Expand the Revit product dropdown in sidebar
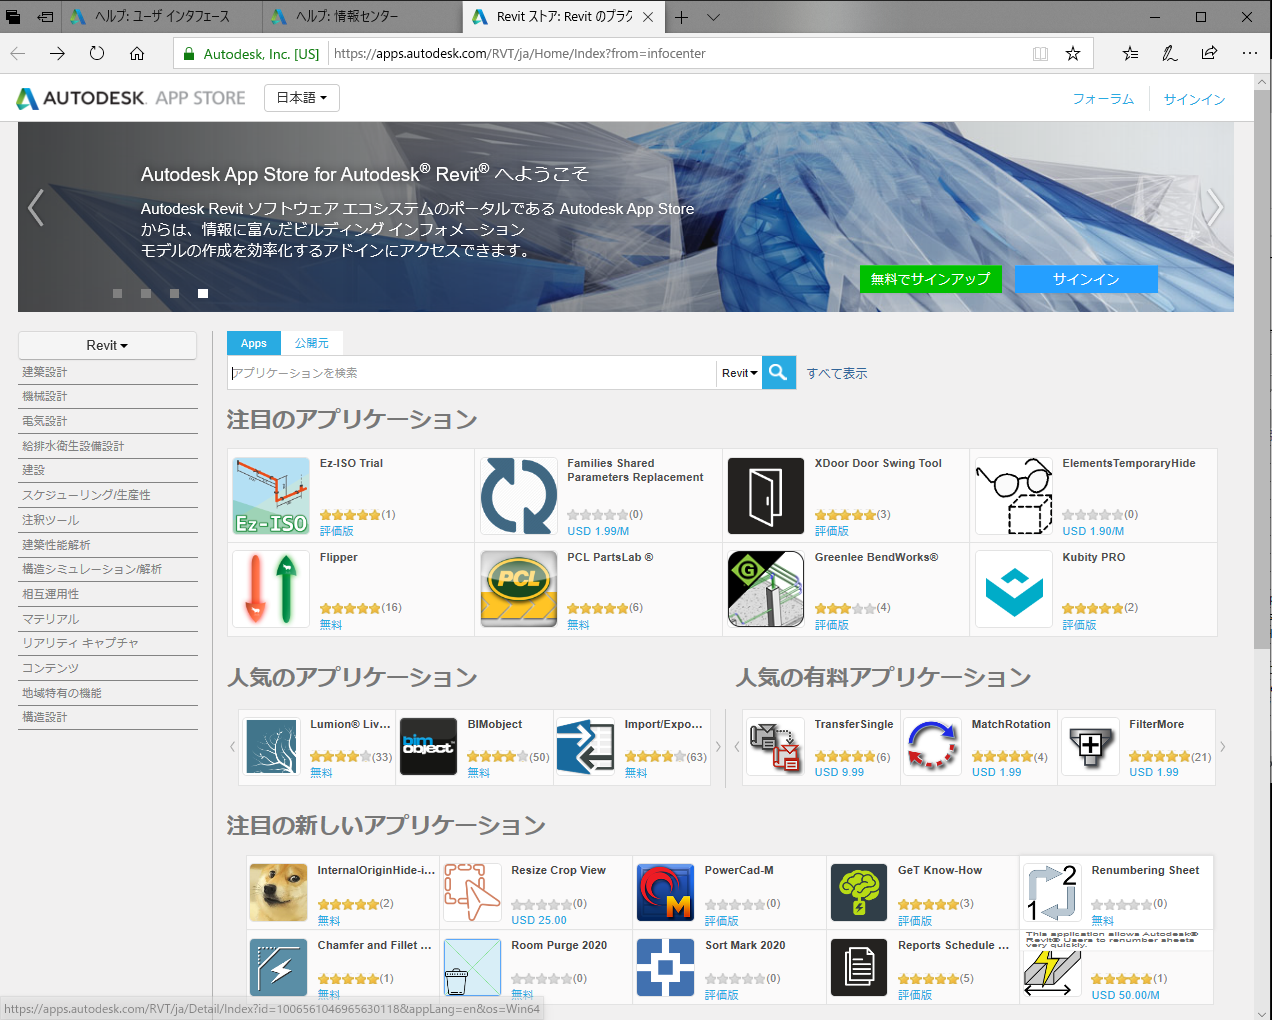This screenshot has width=1272, height=1020. point(107,345)
